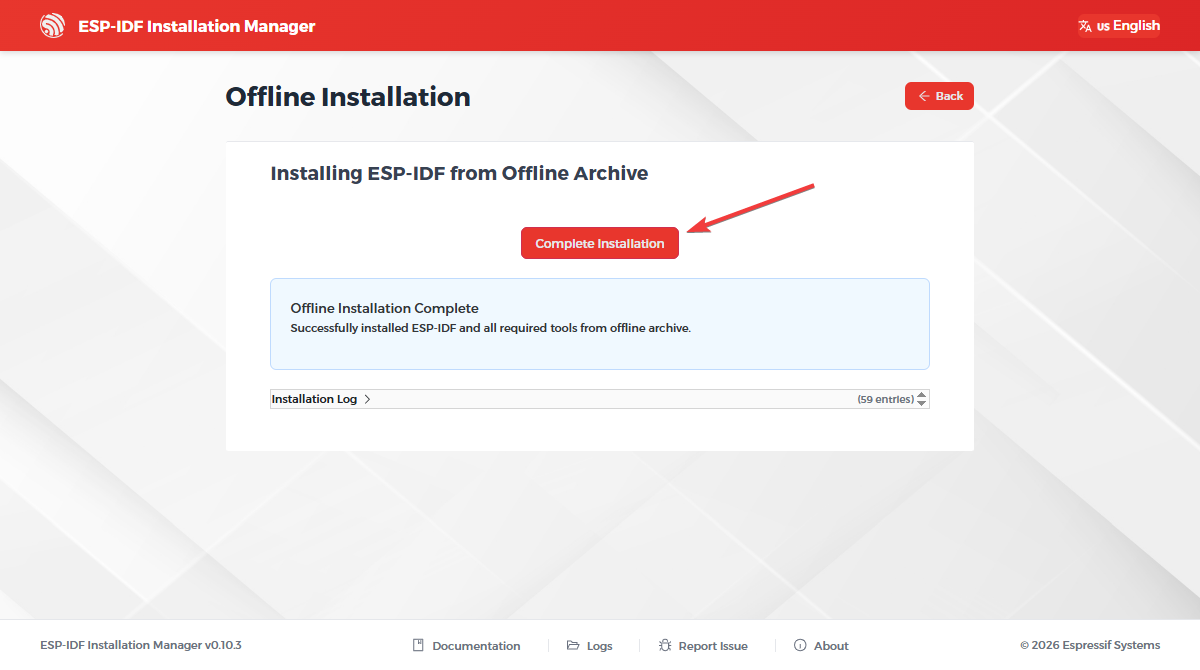Expand the Installation Log section
Viewport: 1200px width, 670px height.
(x=314, y=399)
